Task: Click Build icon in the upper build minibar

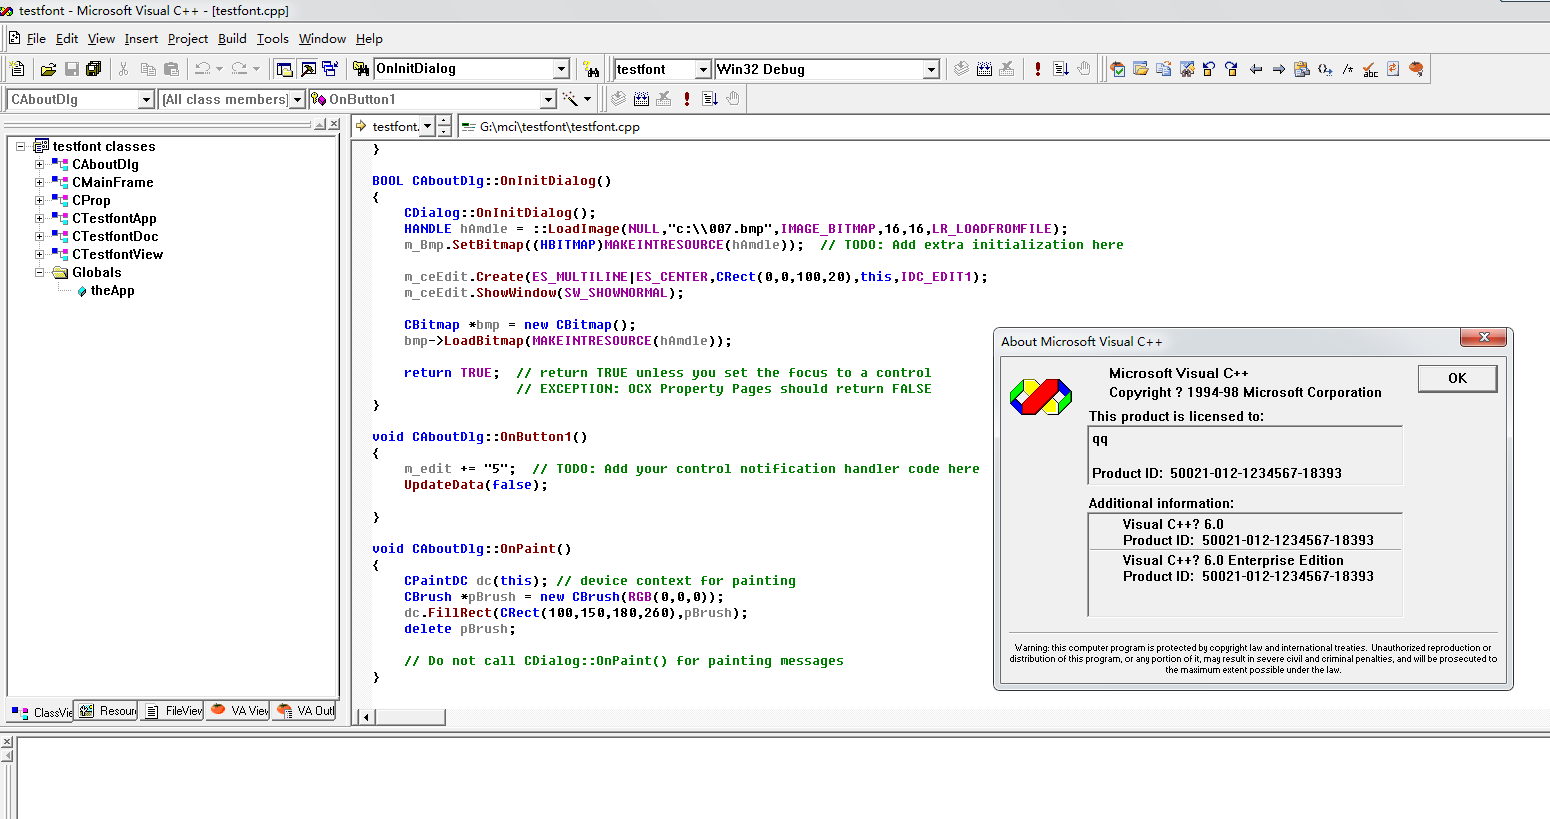Action: coord(984,69)
